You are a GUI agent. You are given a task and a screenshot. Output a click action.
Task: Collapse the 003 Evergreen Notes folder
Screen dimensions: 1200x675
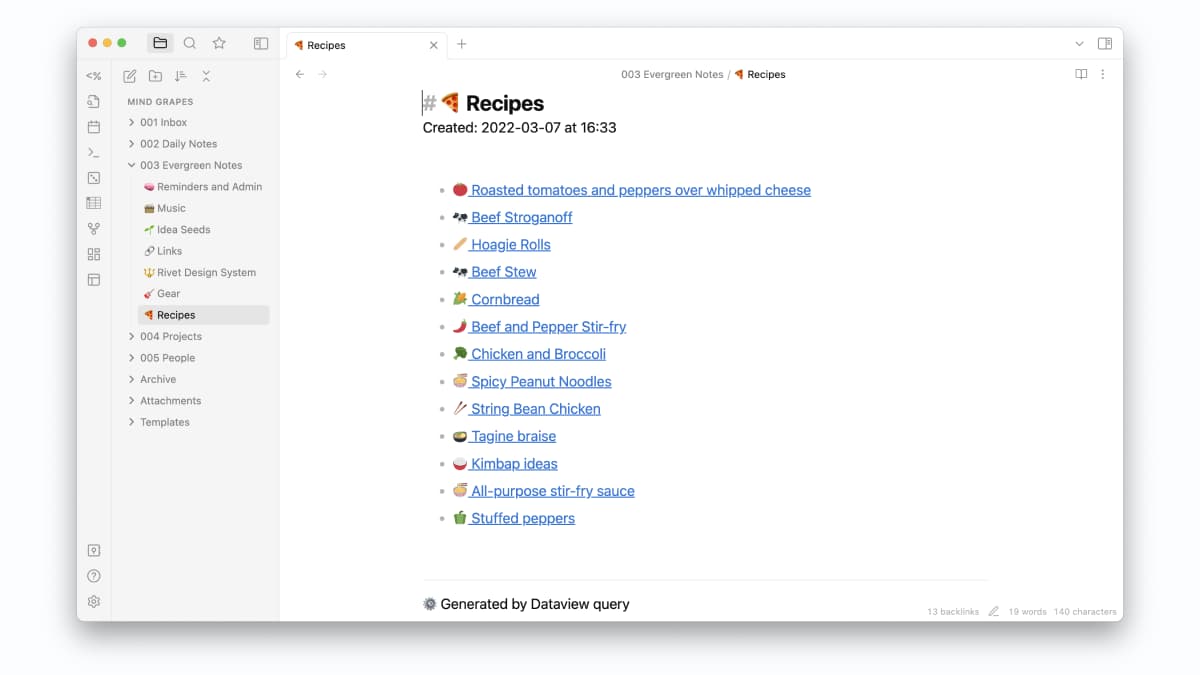click(131, 164)
